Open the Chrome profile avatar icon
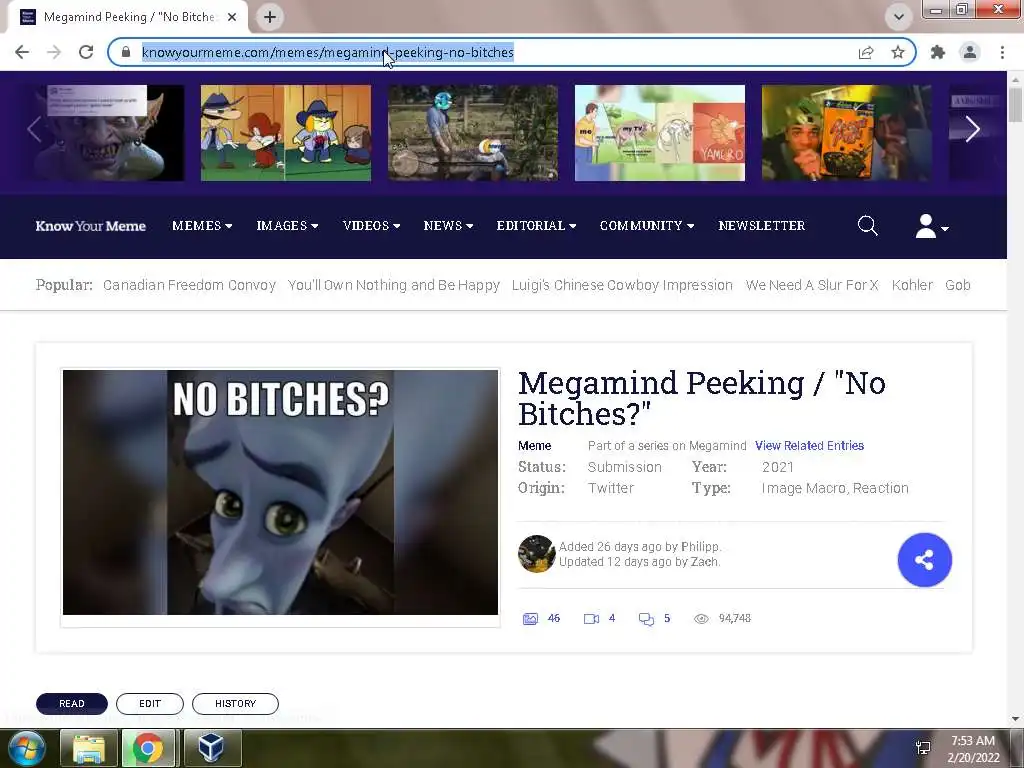Image resolution: width=1024 pixels, height=768 pixels. pyautogui.click(x=970, y=52)
